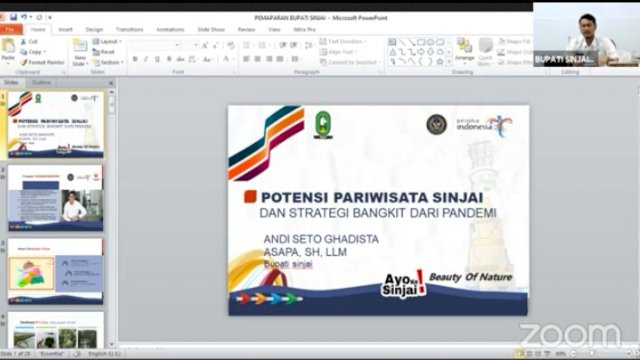Toggle Justify text alignment
Viewport: 640px width, 360px height.
click(280, 59)
